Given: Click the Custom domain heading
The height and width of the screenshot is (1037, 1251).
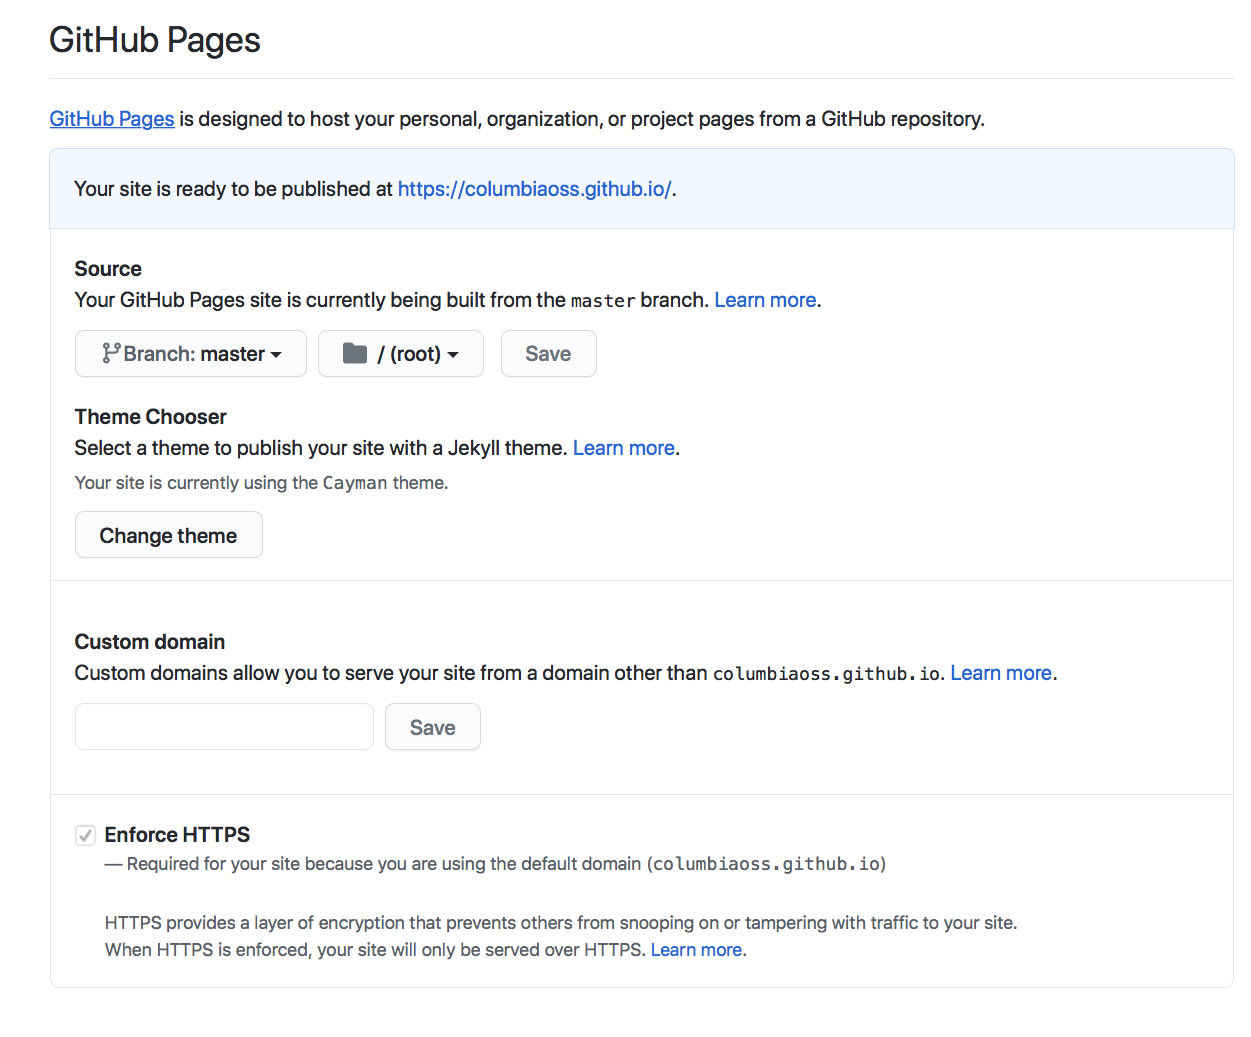Looking at the screenshot, I should click(150, 642).
